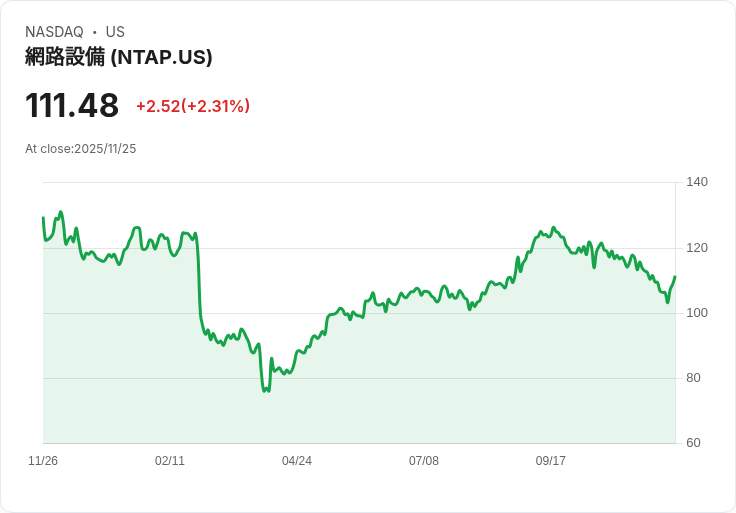Click the 02/11 date on the x-axis
The image size is (736, 513).
click(x=170, y=461)
